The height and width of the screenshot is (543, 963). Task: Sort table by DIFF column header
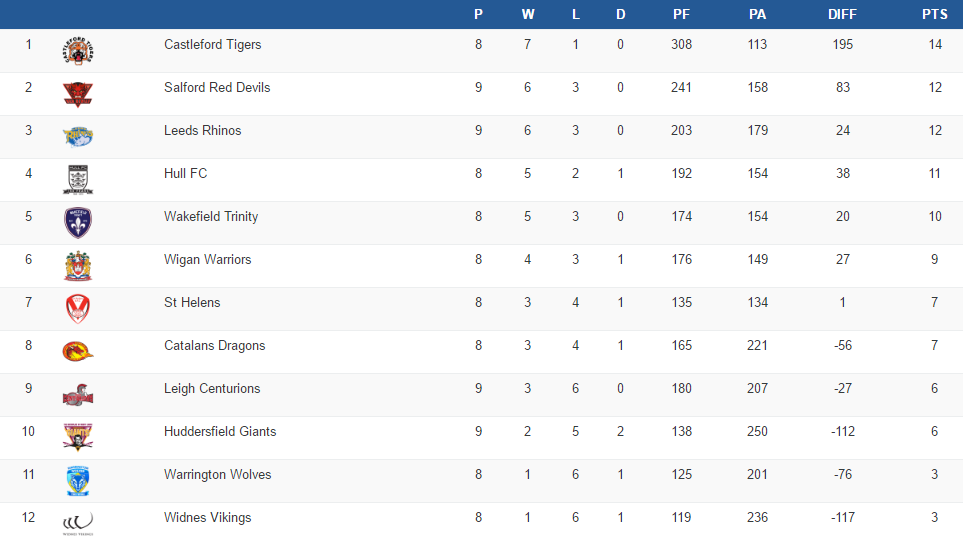843,15
